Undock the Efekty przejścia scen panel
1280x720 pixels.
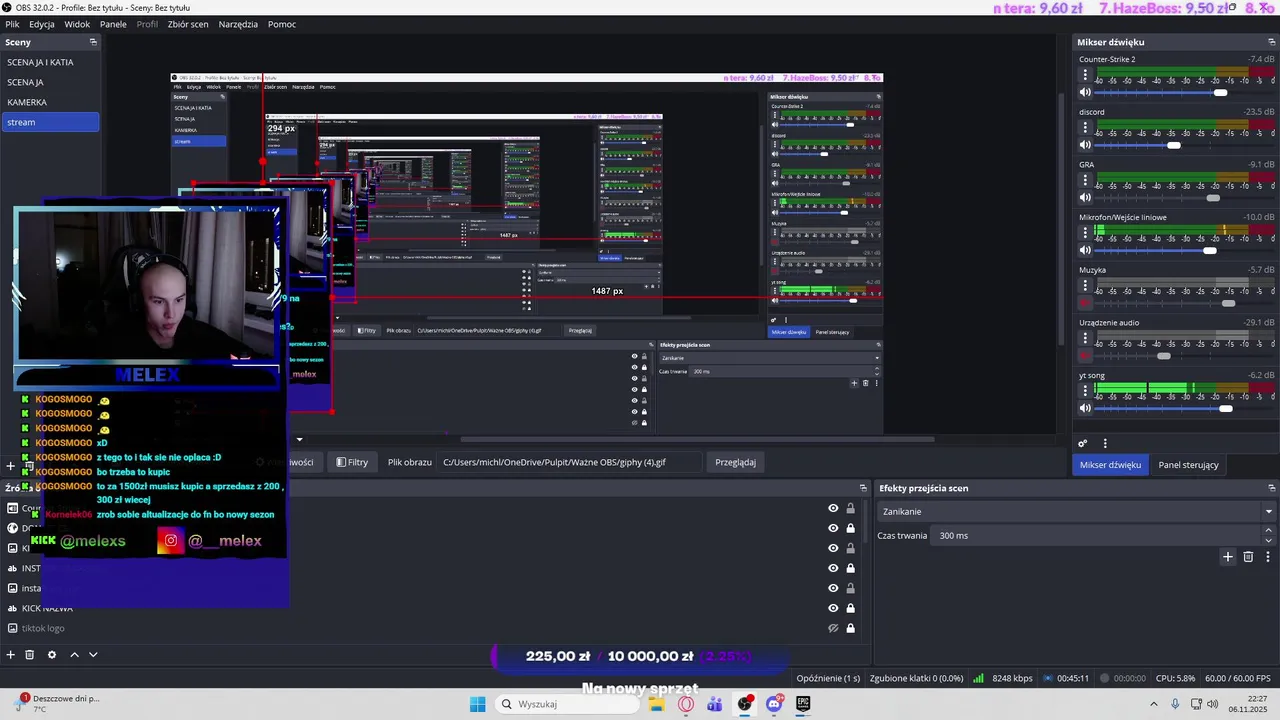point(1271,488)
